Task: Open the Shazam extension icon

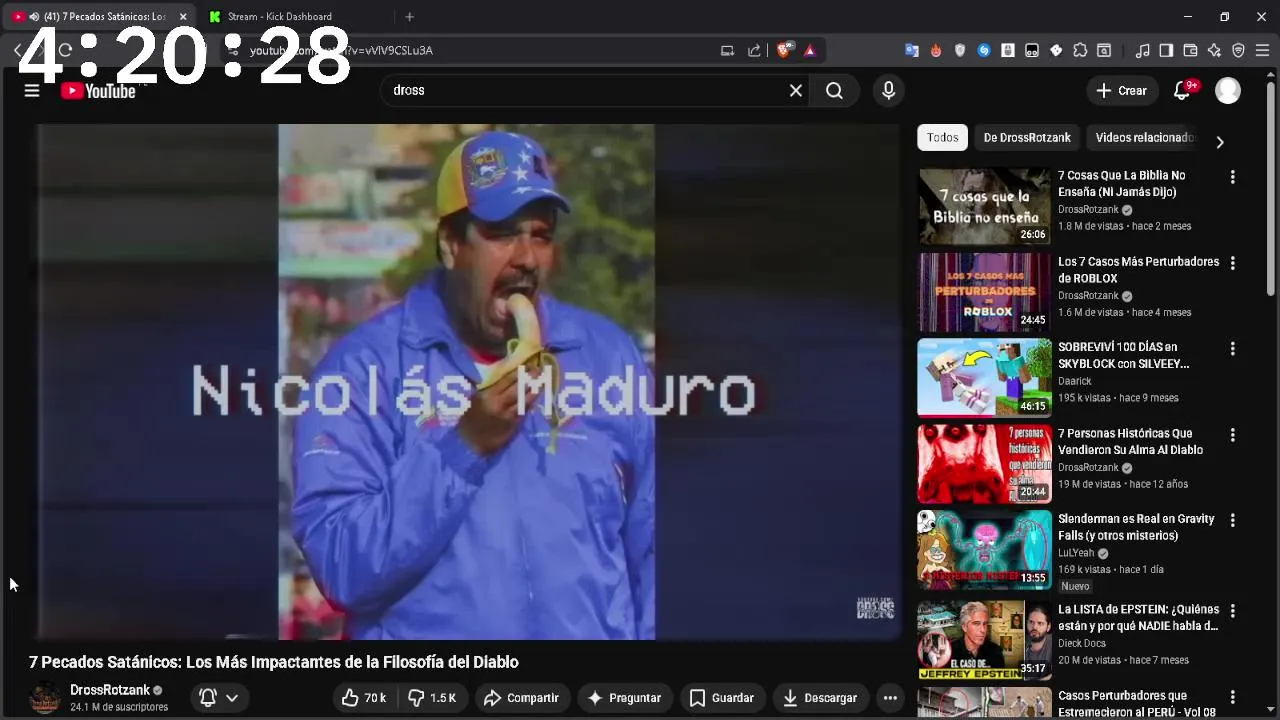Action: tap(984, 51)
